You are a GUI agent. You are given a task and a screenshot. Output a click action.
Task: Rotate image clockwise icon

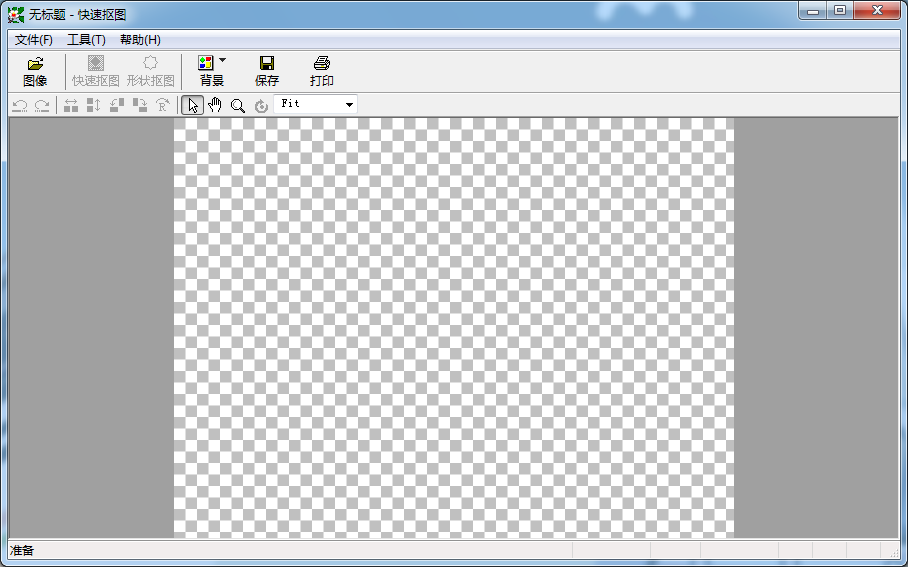pyautogui.click(x=140, y=105)
